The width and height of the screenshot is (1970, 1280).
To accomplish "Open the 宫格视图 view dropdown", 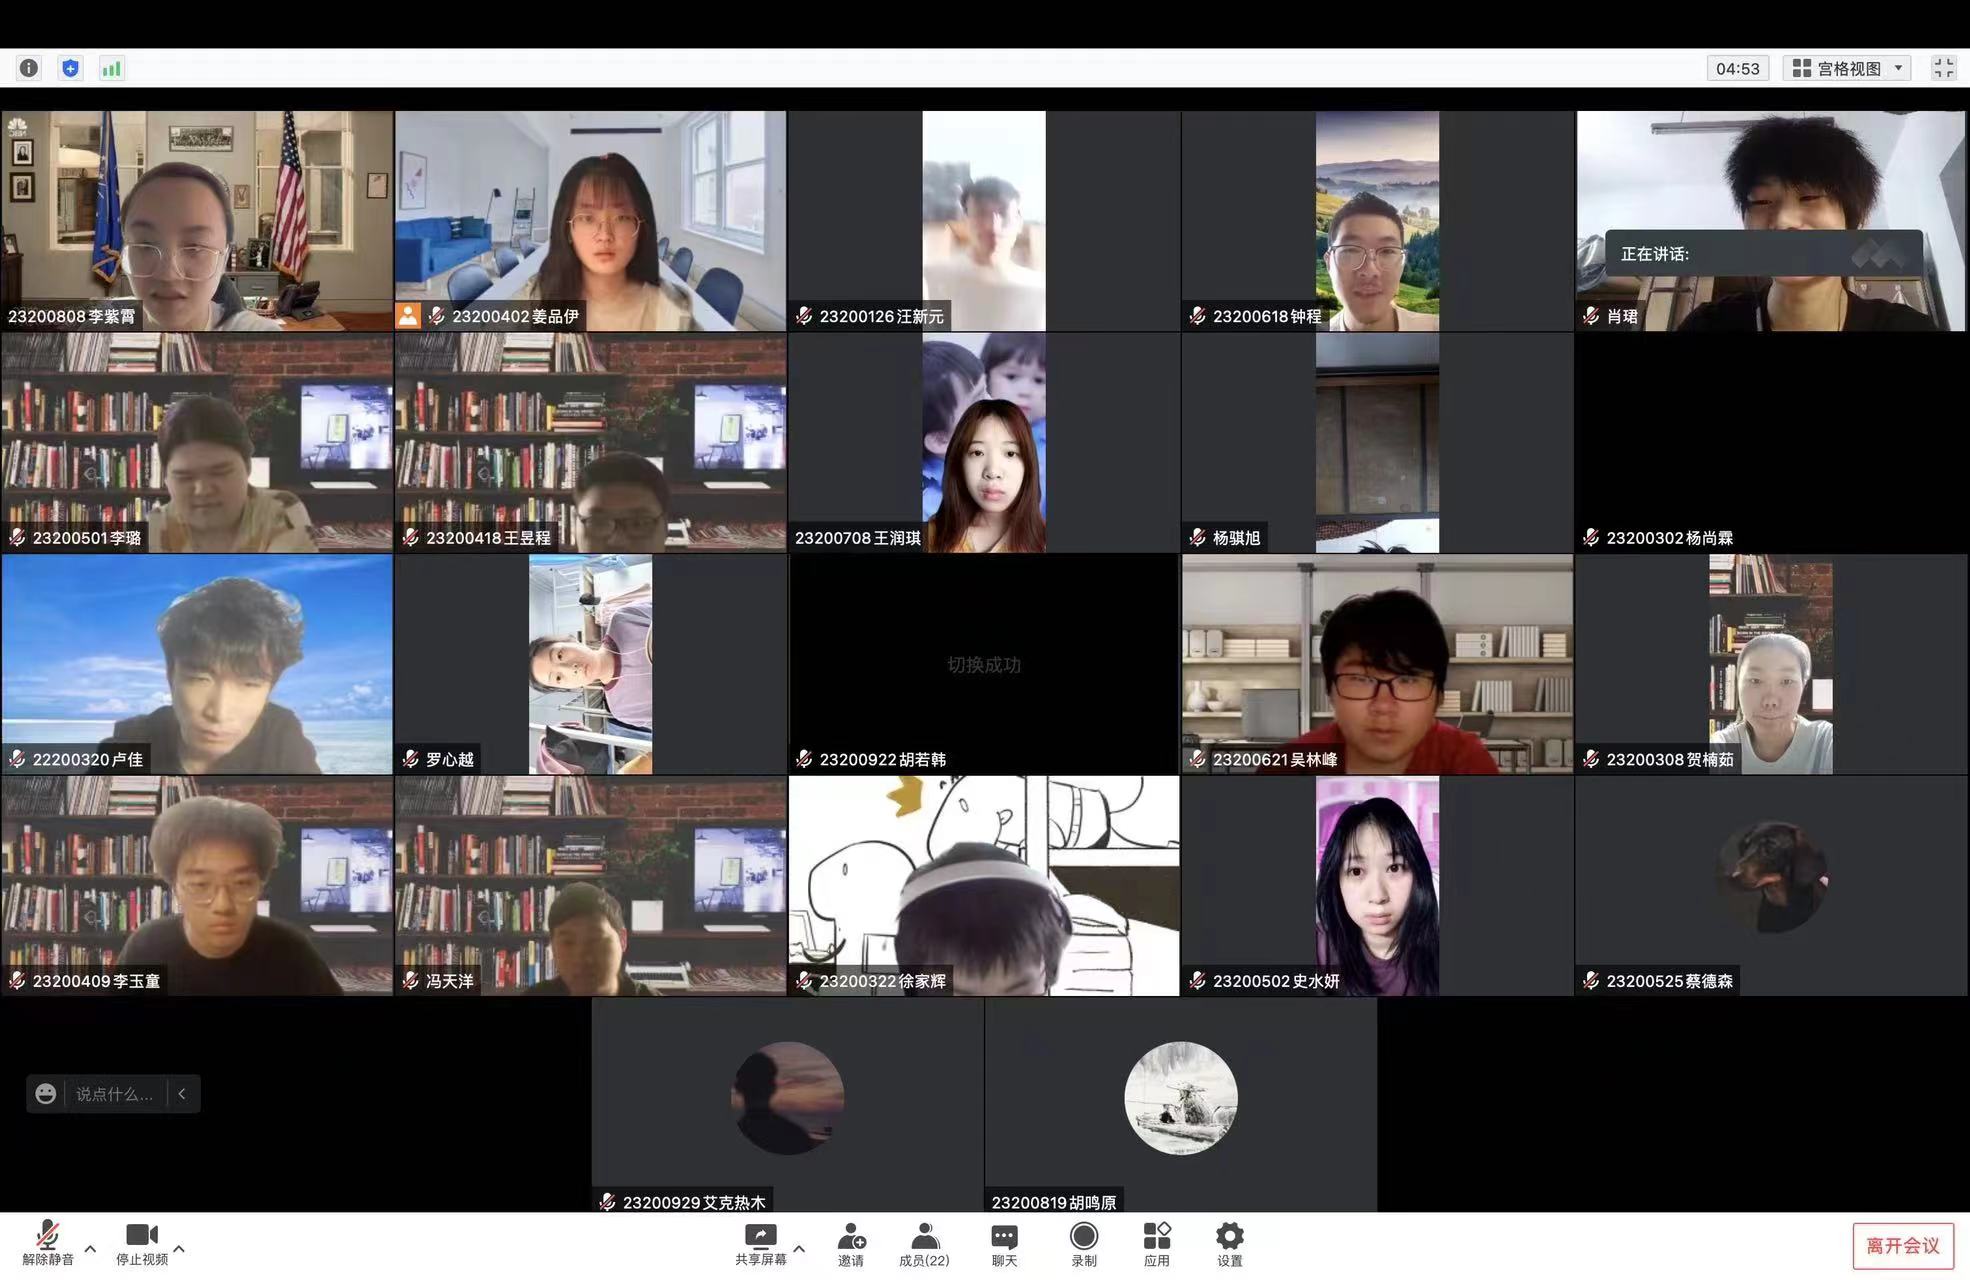I will 1847,68.
